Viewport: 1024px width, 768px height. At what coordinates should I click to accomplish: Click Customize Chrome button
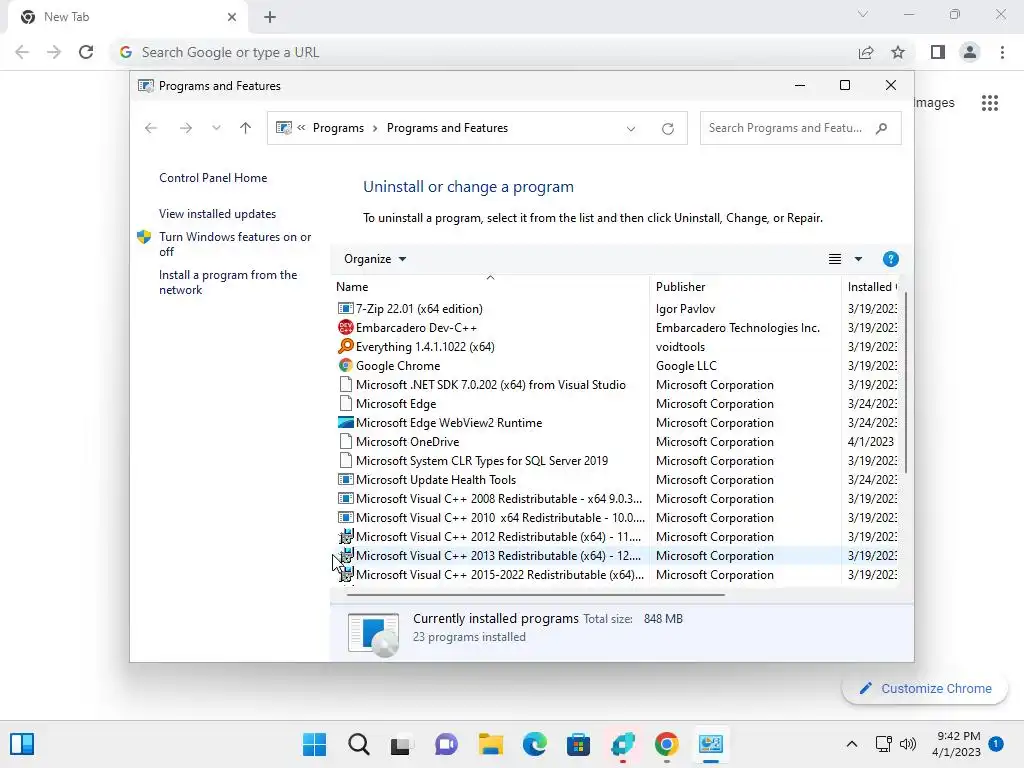pyautogui.click(x=925, y=688)
